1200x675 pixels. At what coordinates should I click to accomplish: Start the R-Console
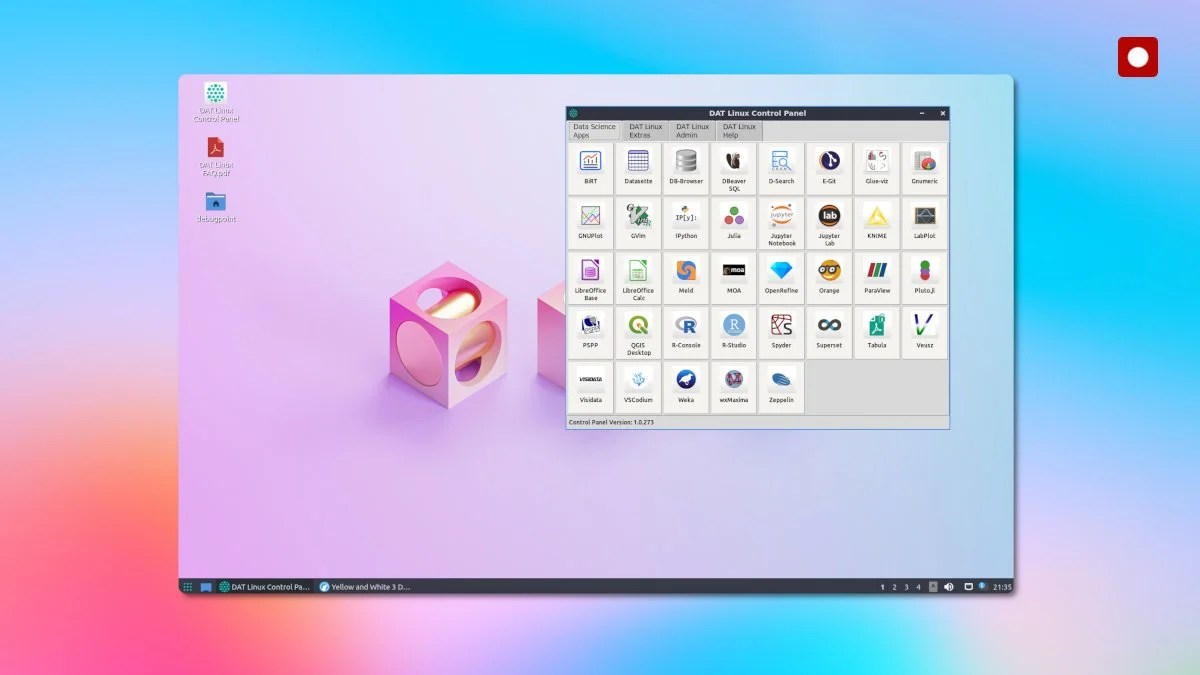point(686,333)
